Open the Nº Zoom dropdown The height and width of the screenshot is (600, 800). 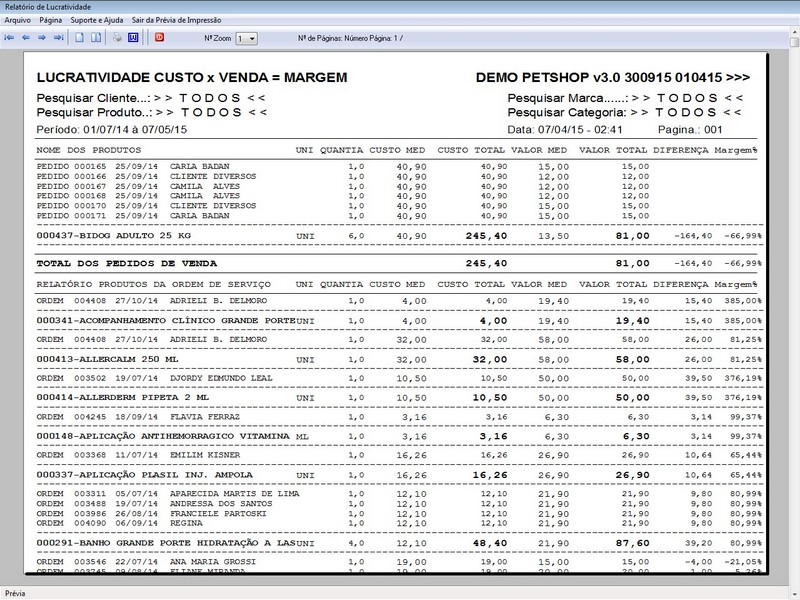[246, 38]
